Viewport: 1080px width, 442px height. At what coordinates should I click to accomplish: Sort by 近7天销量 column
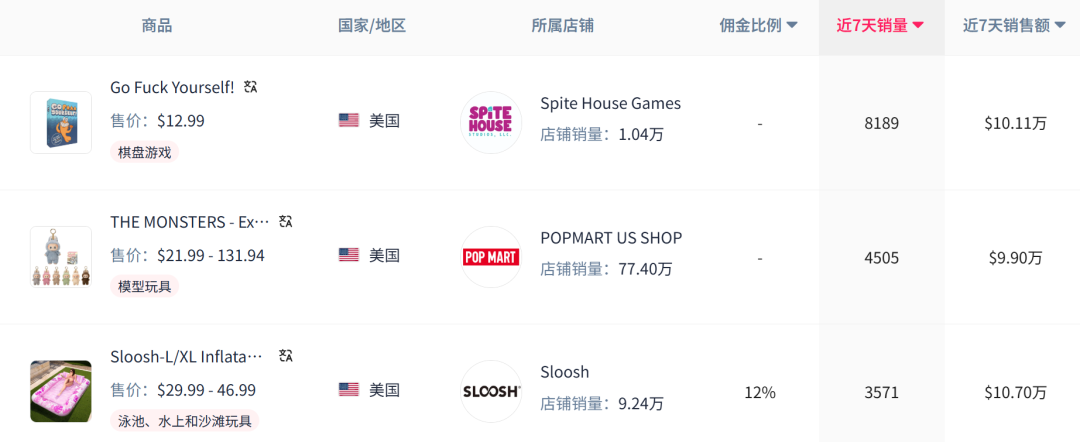click(x=880, y=26)
